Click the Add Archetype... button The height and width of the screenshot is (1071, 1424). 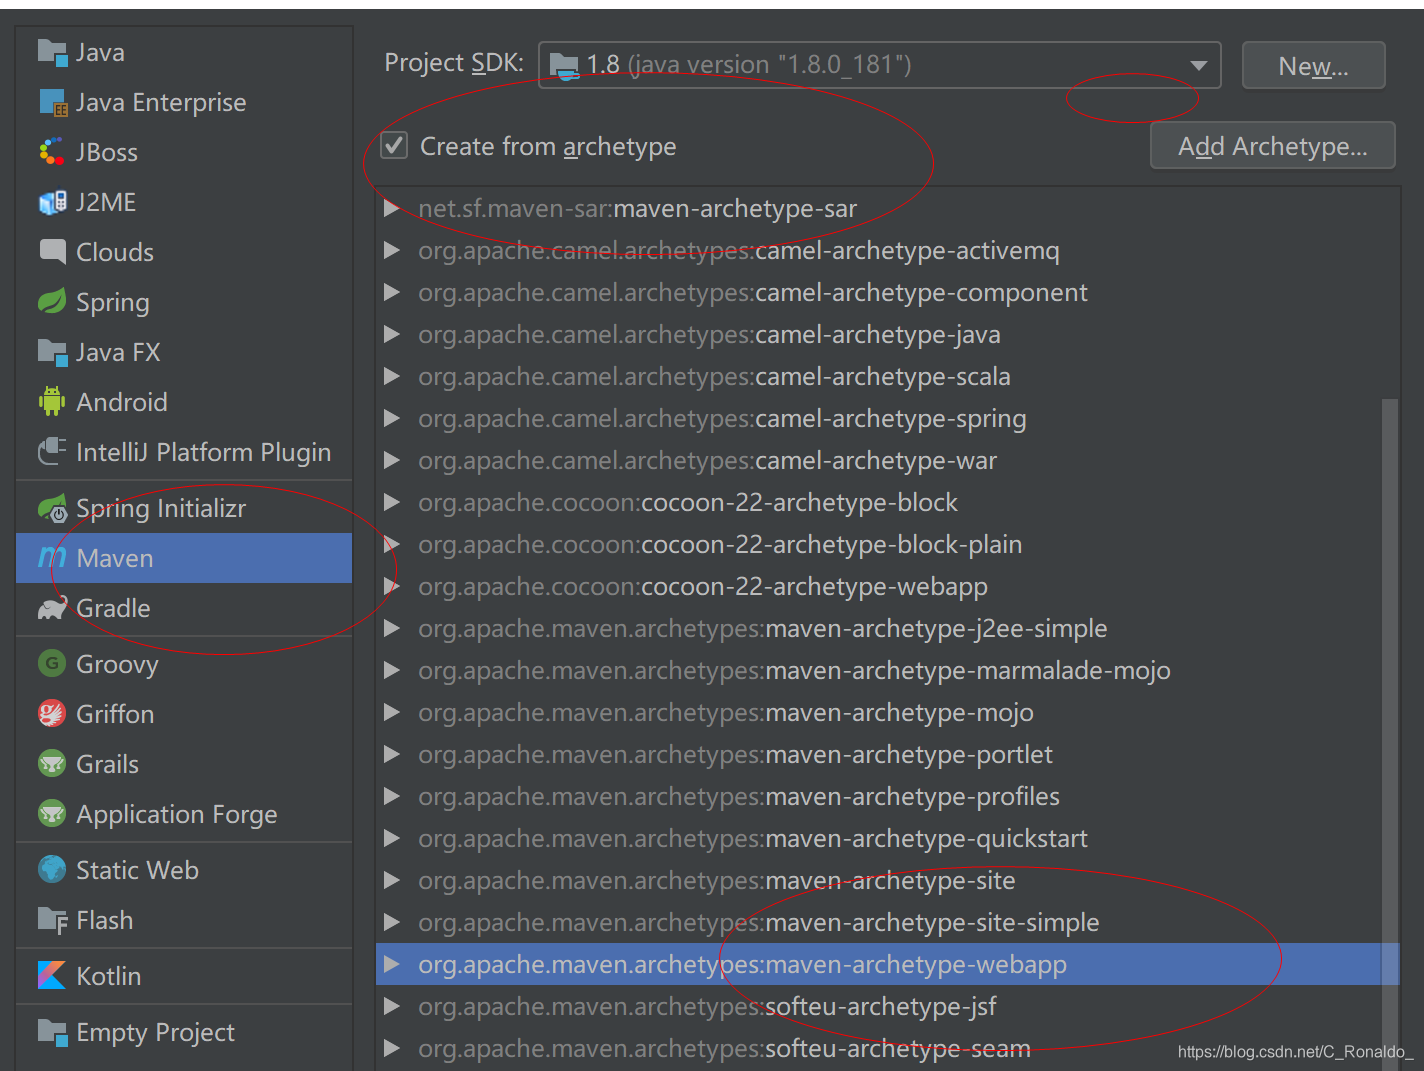[1272, 146]
